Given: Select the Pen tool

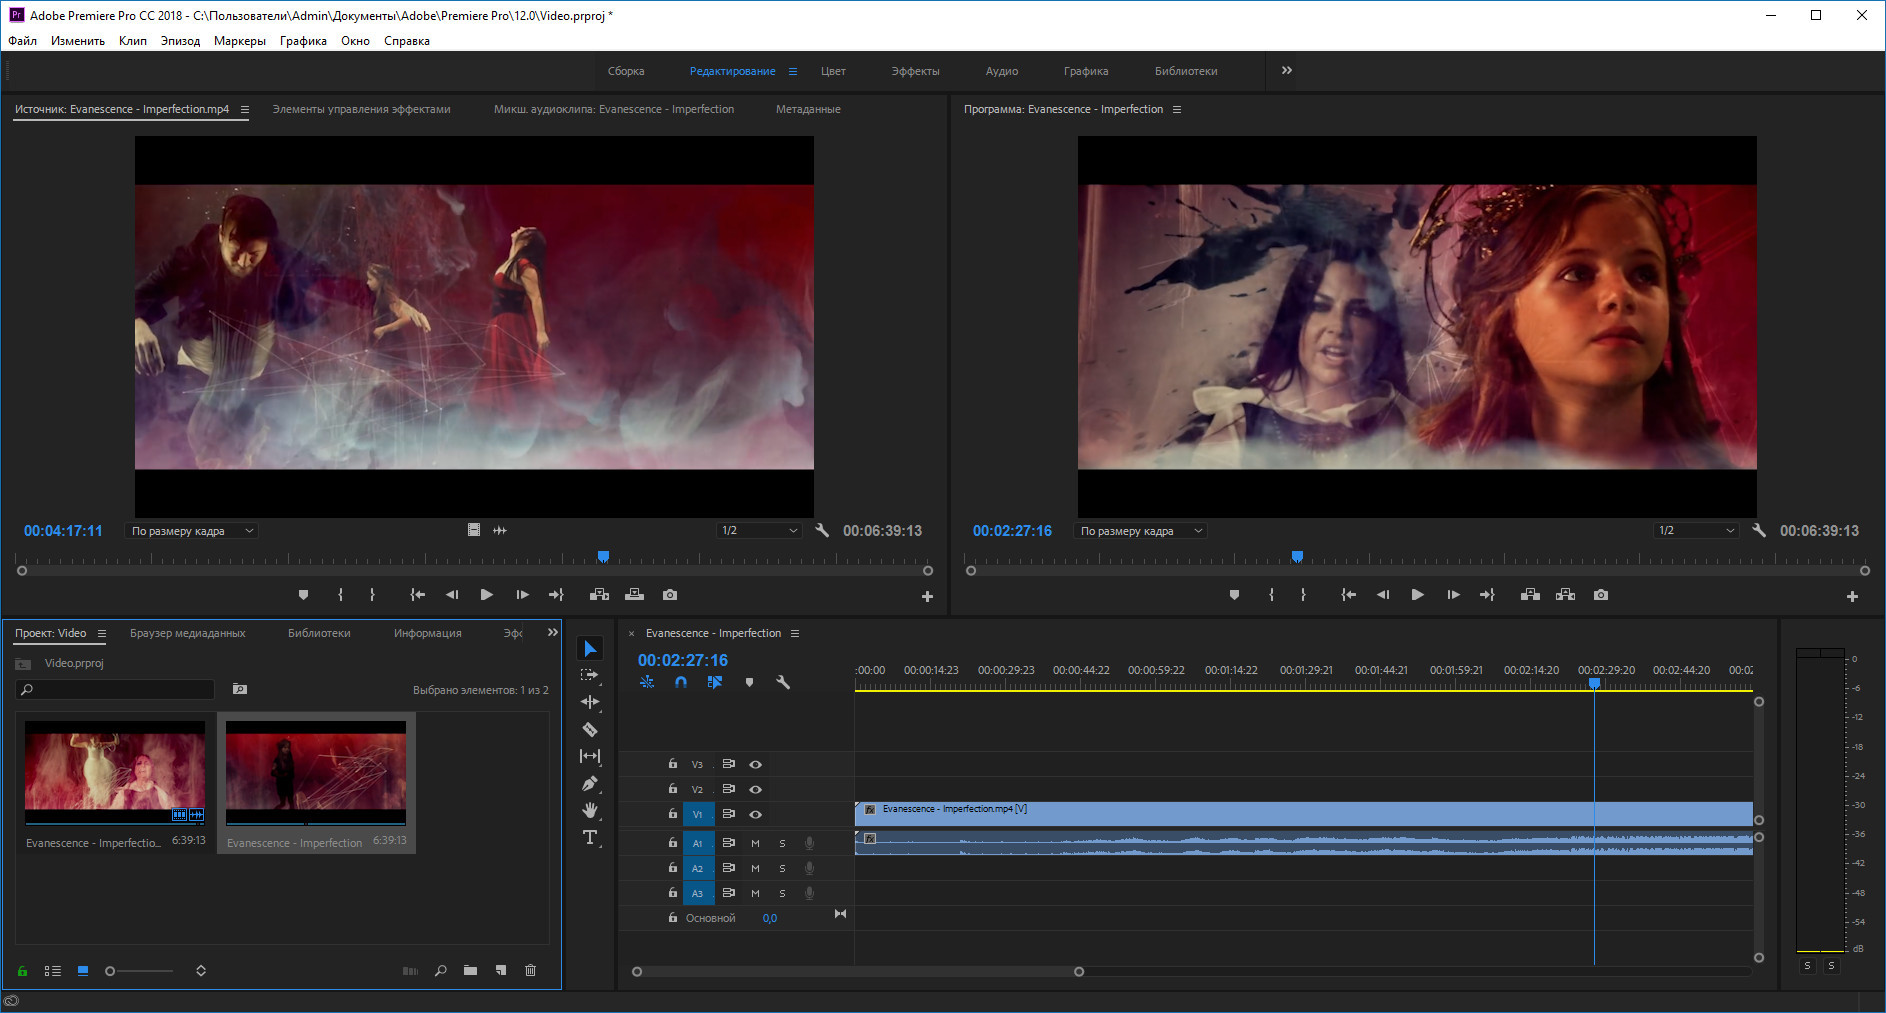Looking at the screenshot, I should 590,783.
